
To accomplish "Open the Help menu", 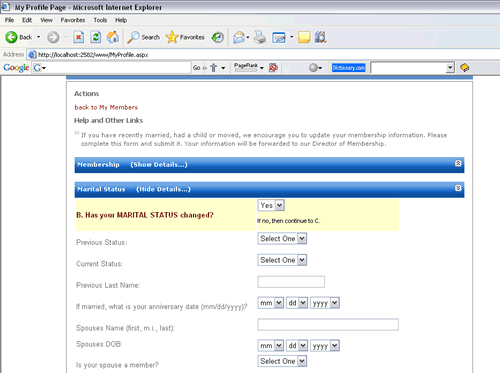I will [121, 20].
